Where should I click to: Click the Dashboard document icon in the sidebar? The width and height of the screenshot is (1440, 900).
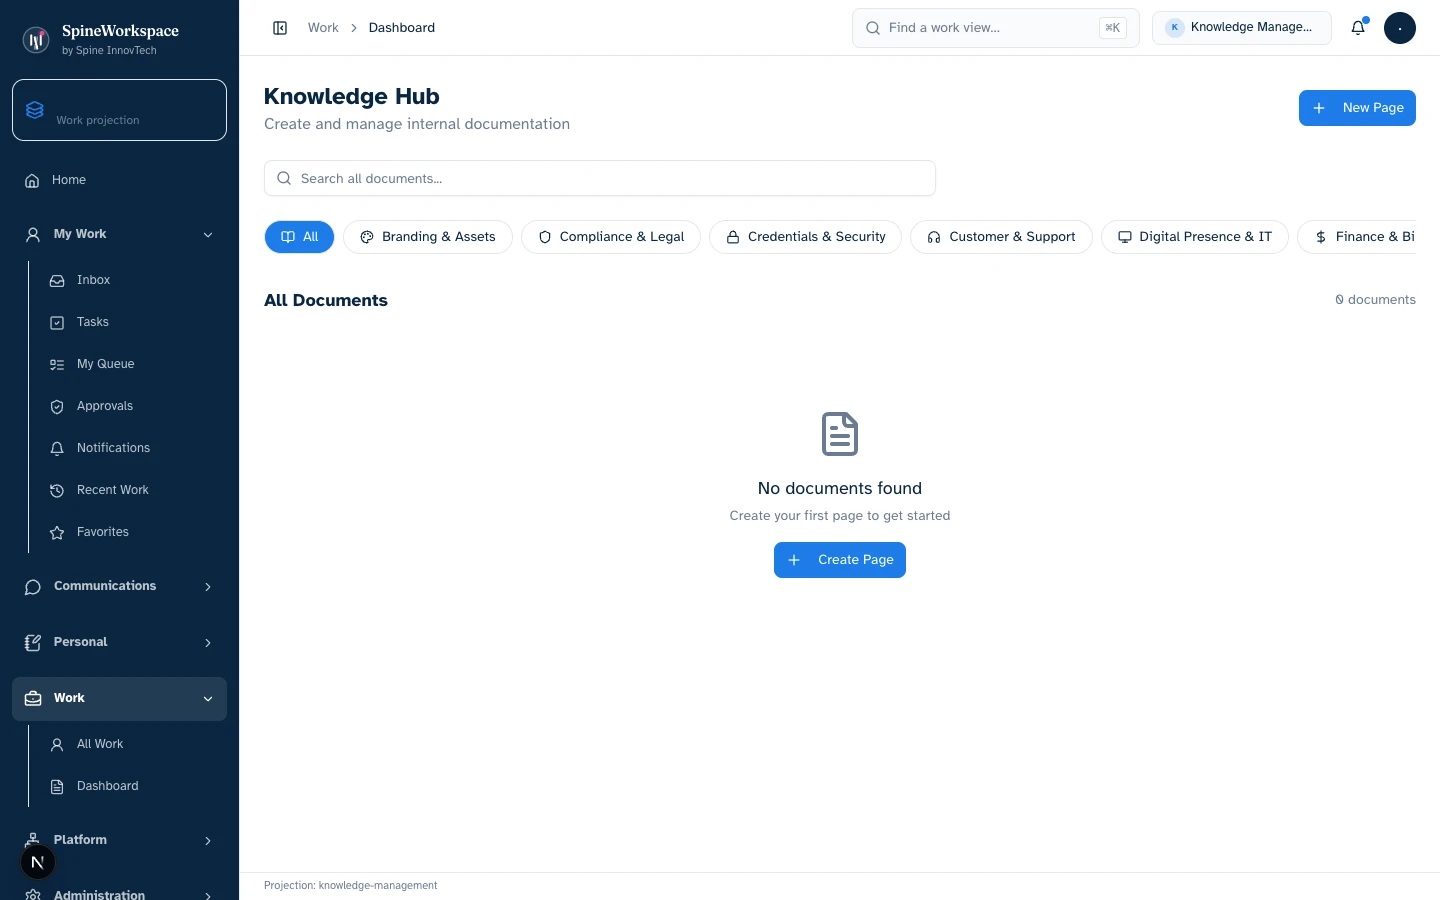pos(57,786)
